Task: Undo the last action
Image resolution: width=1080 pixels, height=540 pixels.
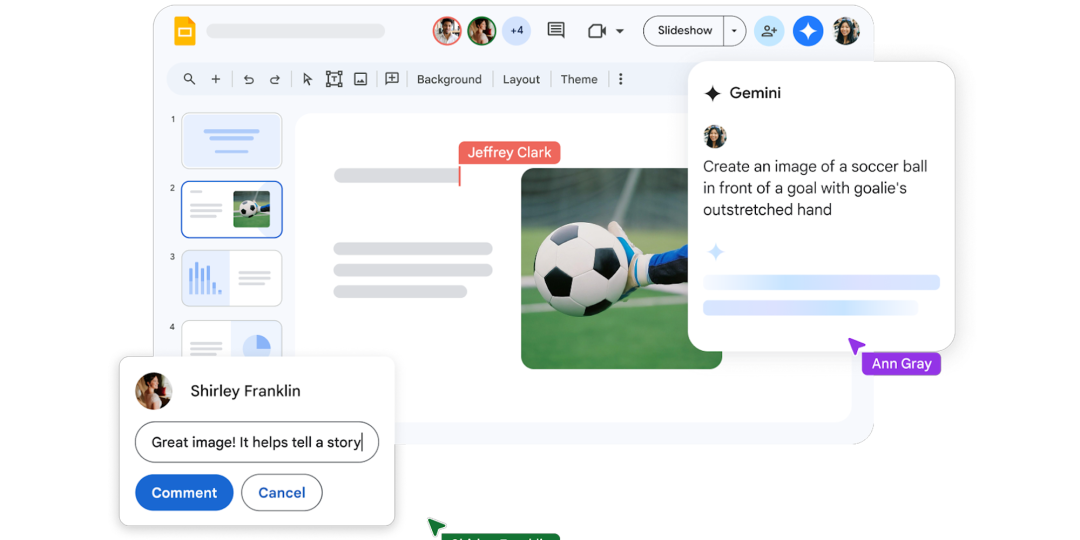Action: 249,79
